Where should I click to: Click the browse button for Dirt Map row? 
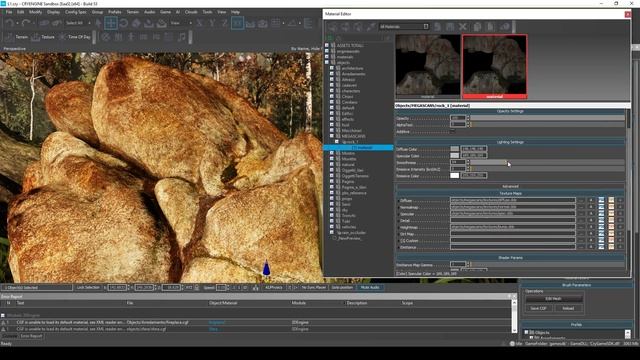[x=581, y=234]
